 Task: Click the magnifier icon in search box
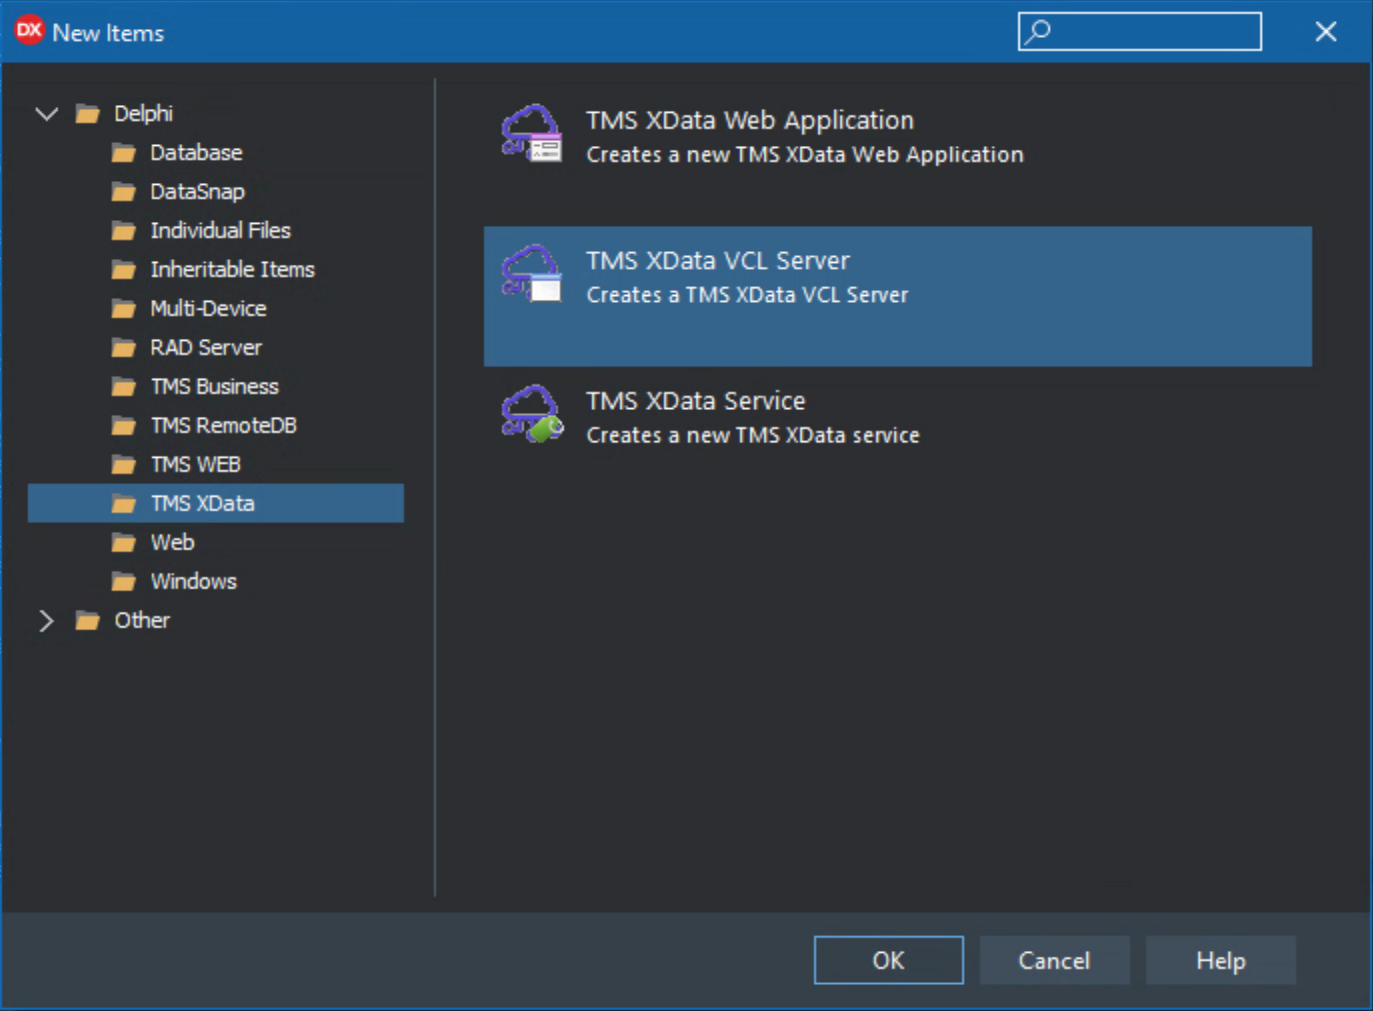pyautogui.click(x=1039, y=31)
